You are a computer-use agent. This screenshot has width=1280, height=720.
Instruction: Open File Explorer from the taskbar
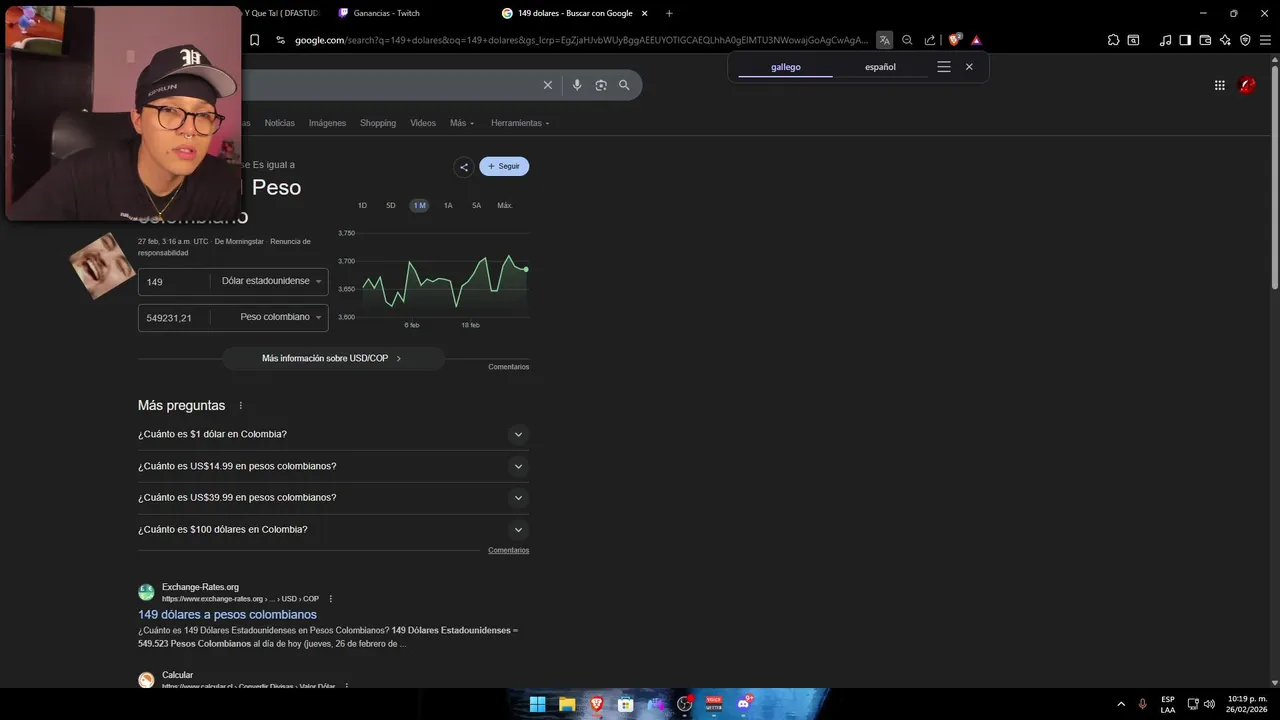coord(567,704)
